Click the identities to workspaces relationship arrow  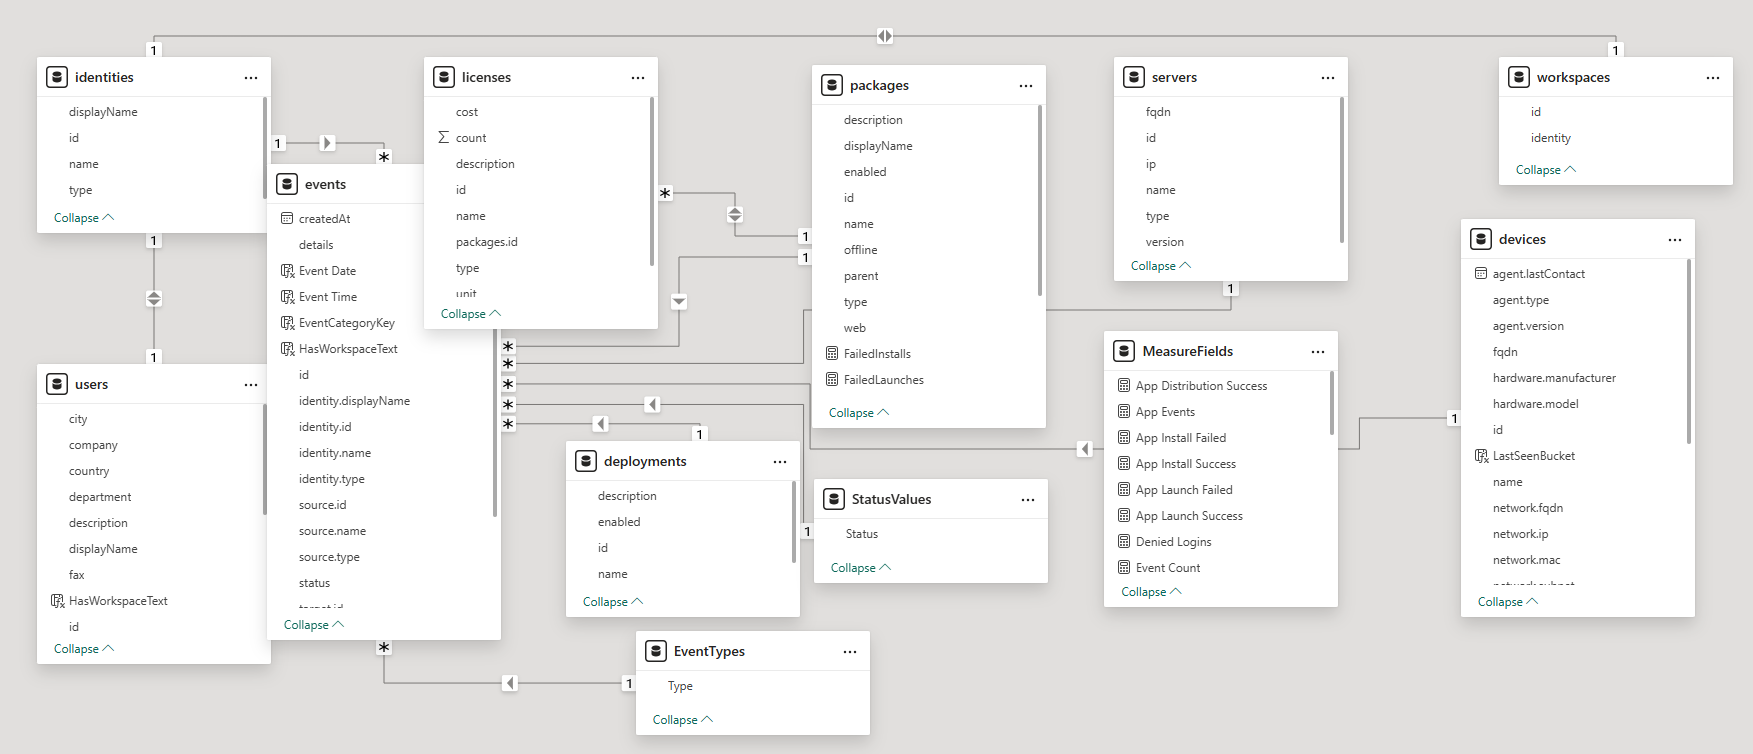(885, 36)
